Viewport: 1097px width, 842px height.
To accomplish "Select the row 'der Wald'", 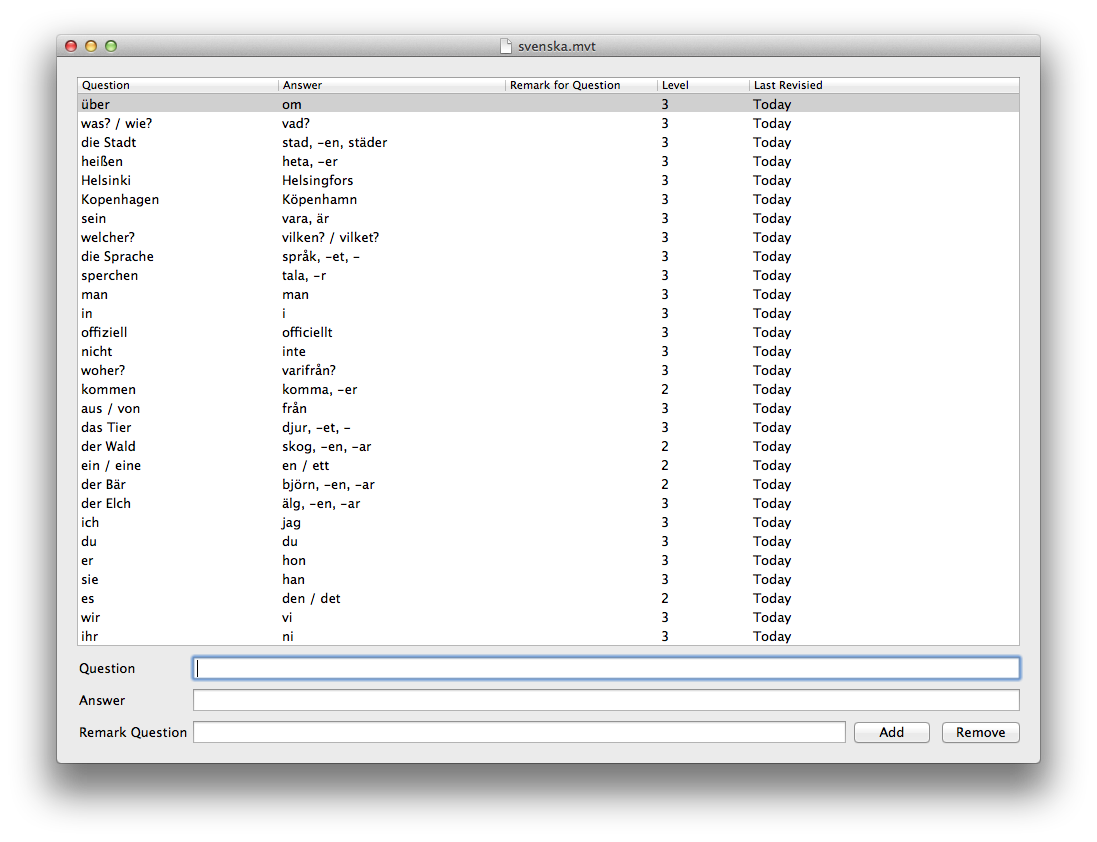I will coord(548,446).
